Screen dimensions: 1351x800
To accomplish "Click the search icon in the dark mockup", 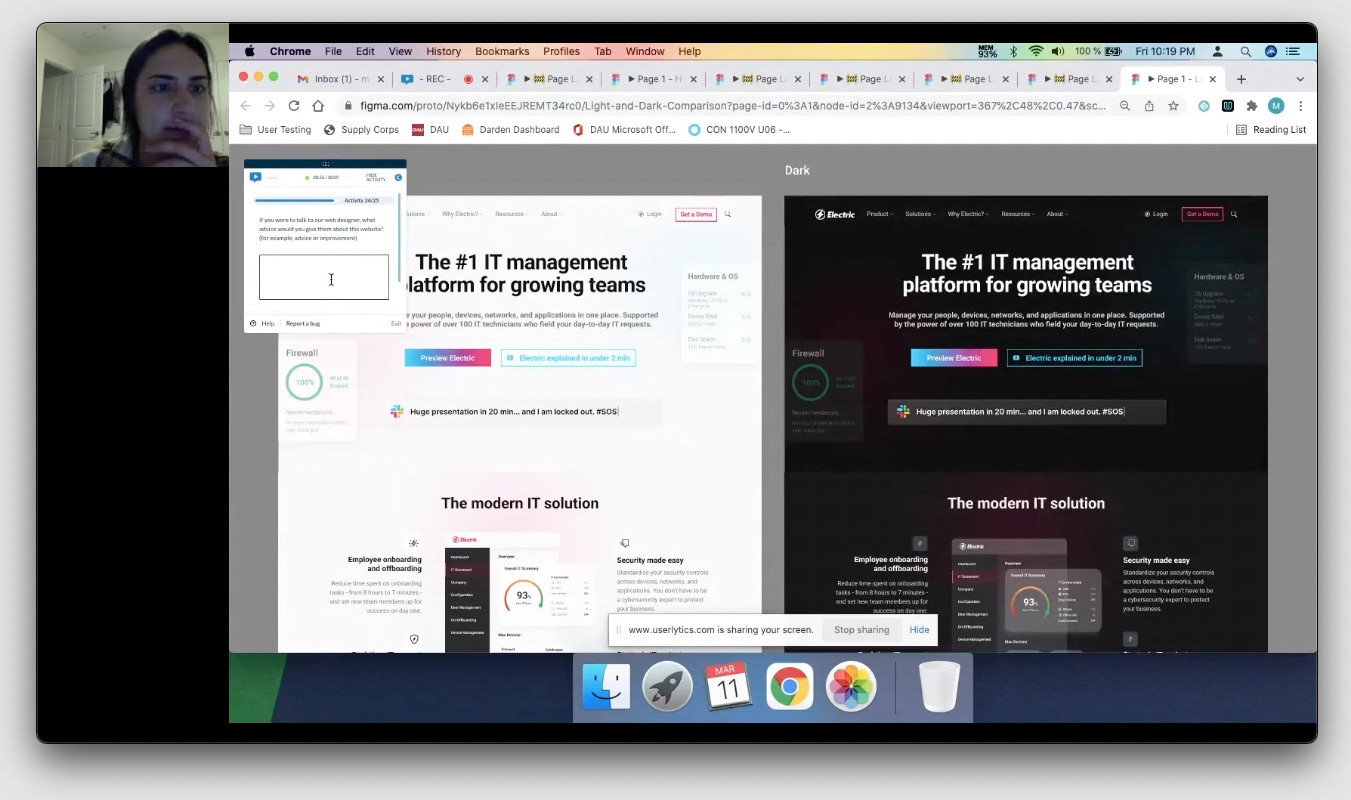I will pos(1234,214).
